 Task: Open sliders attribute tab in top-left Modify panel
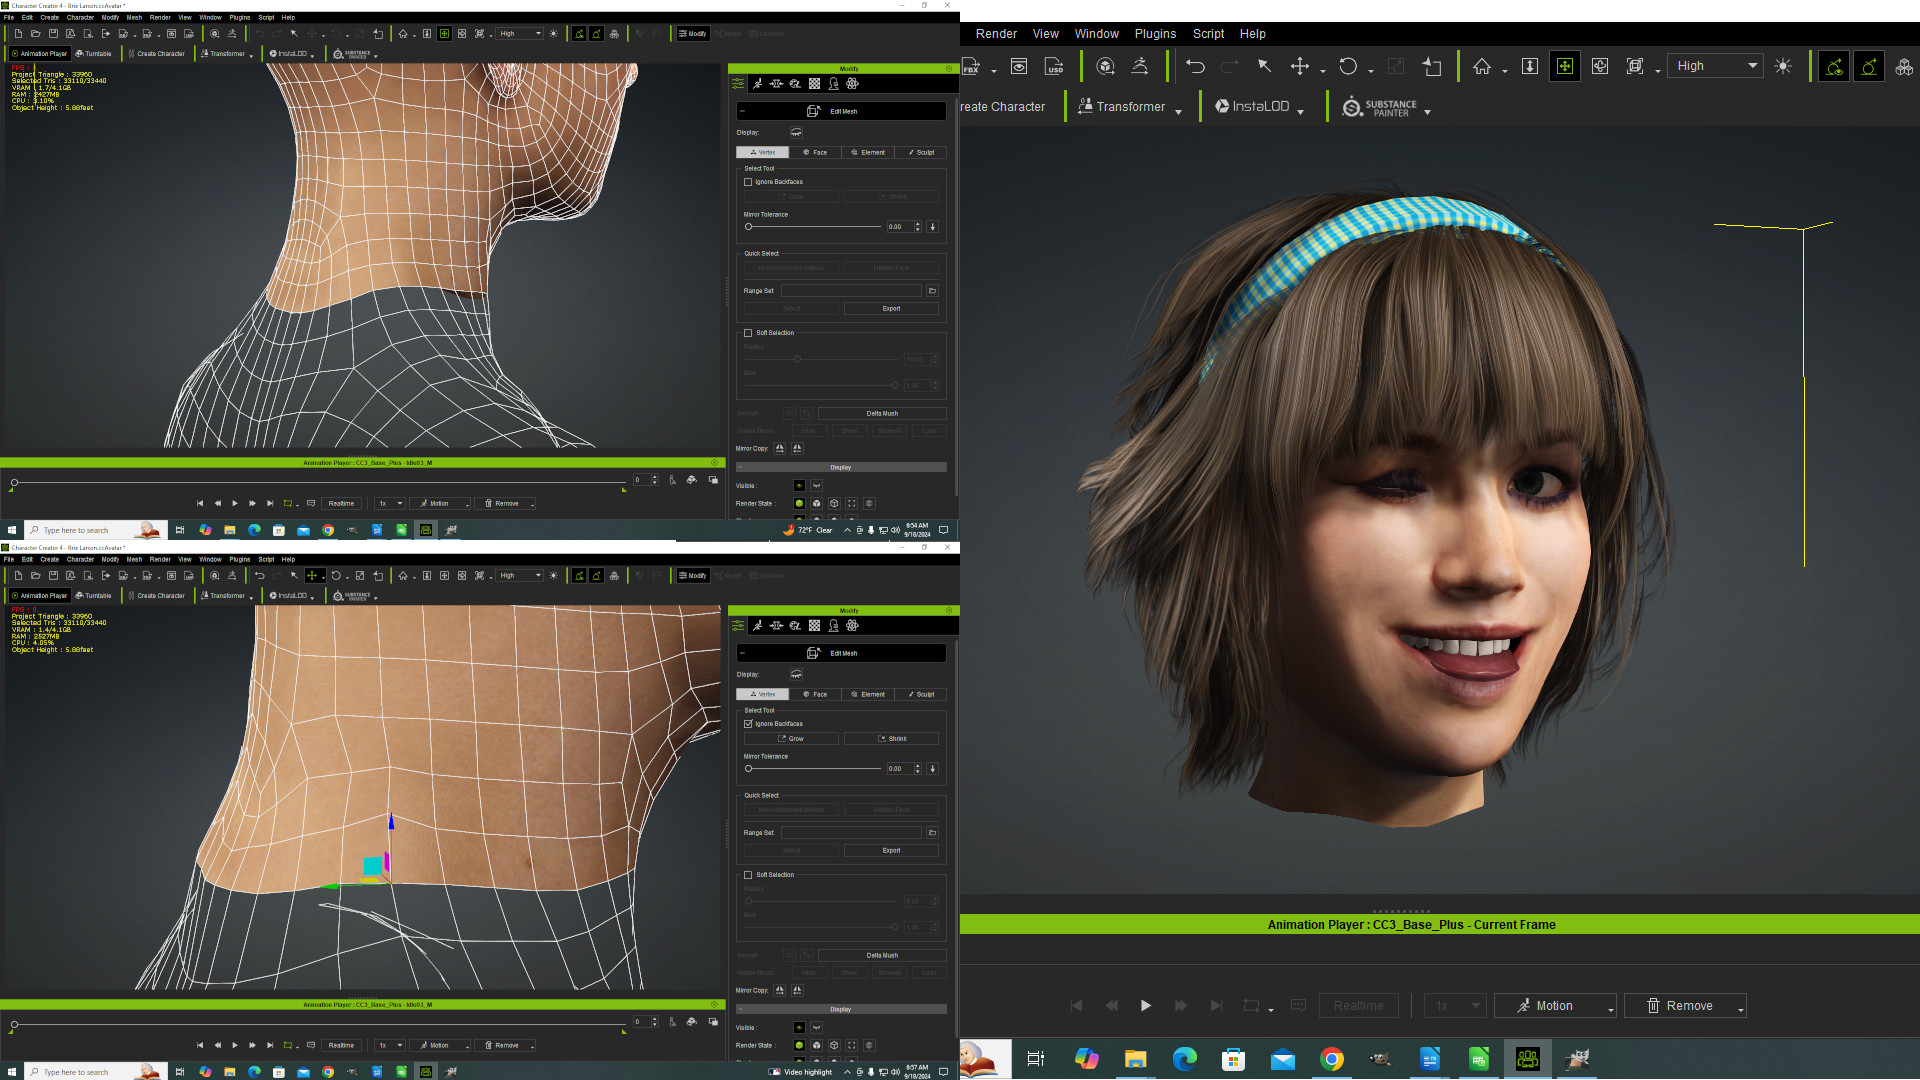[738, 84]
